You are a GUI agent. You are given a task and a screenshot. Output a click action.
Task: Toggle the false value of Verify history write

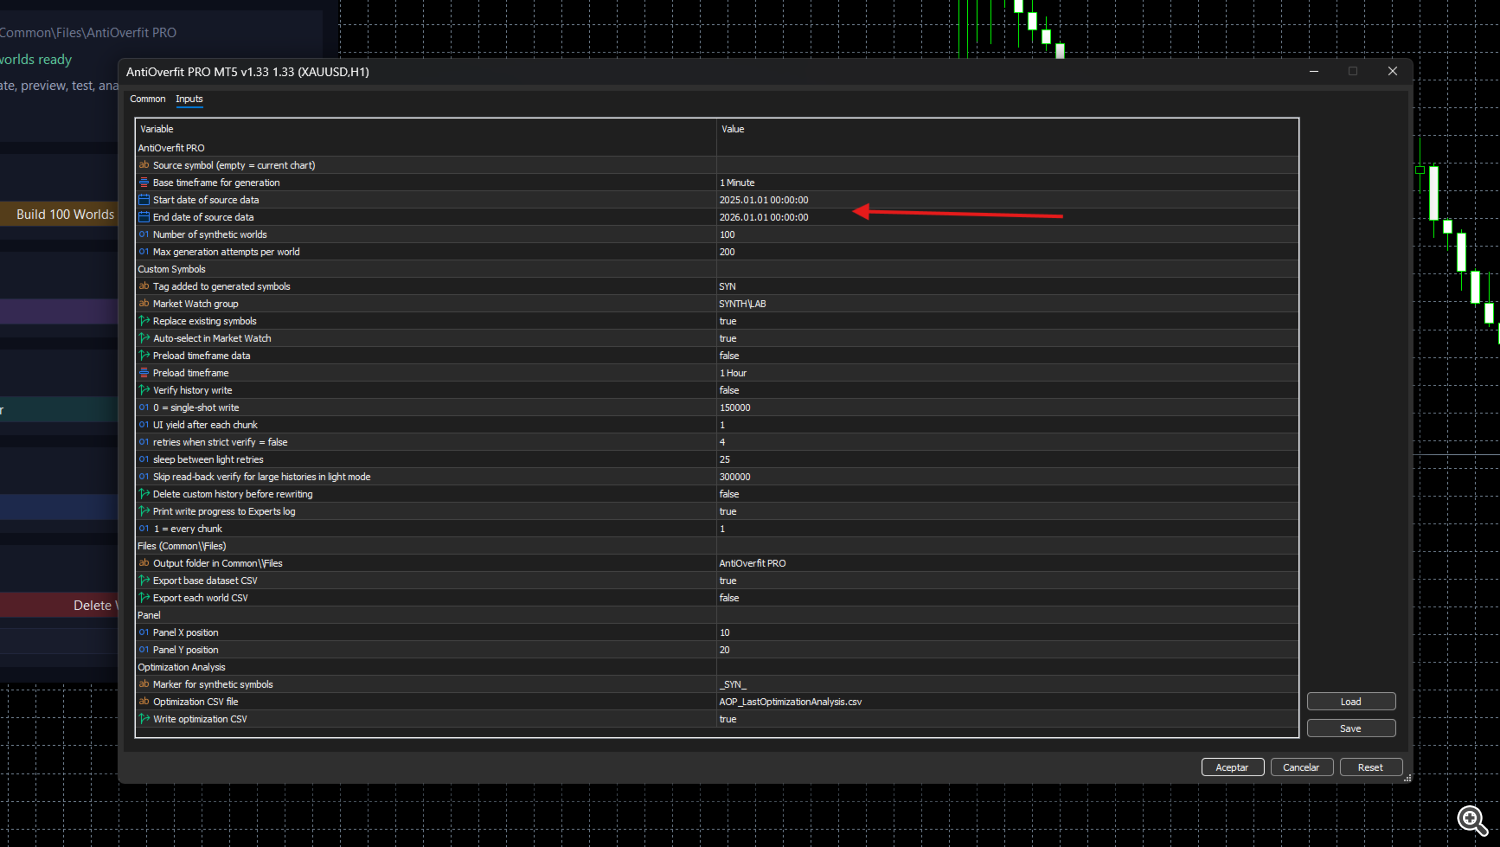point(730,390)
